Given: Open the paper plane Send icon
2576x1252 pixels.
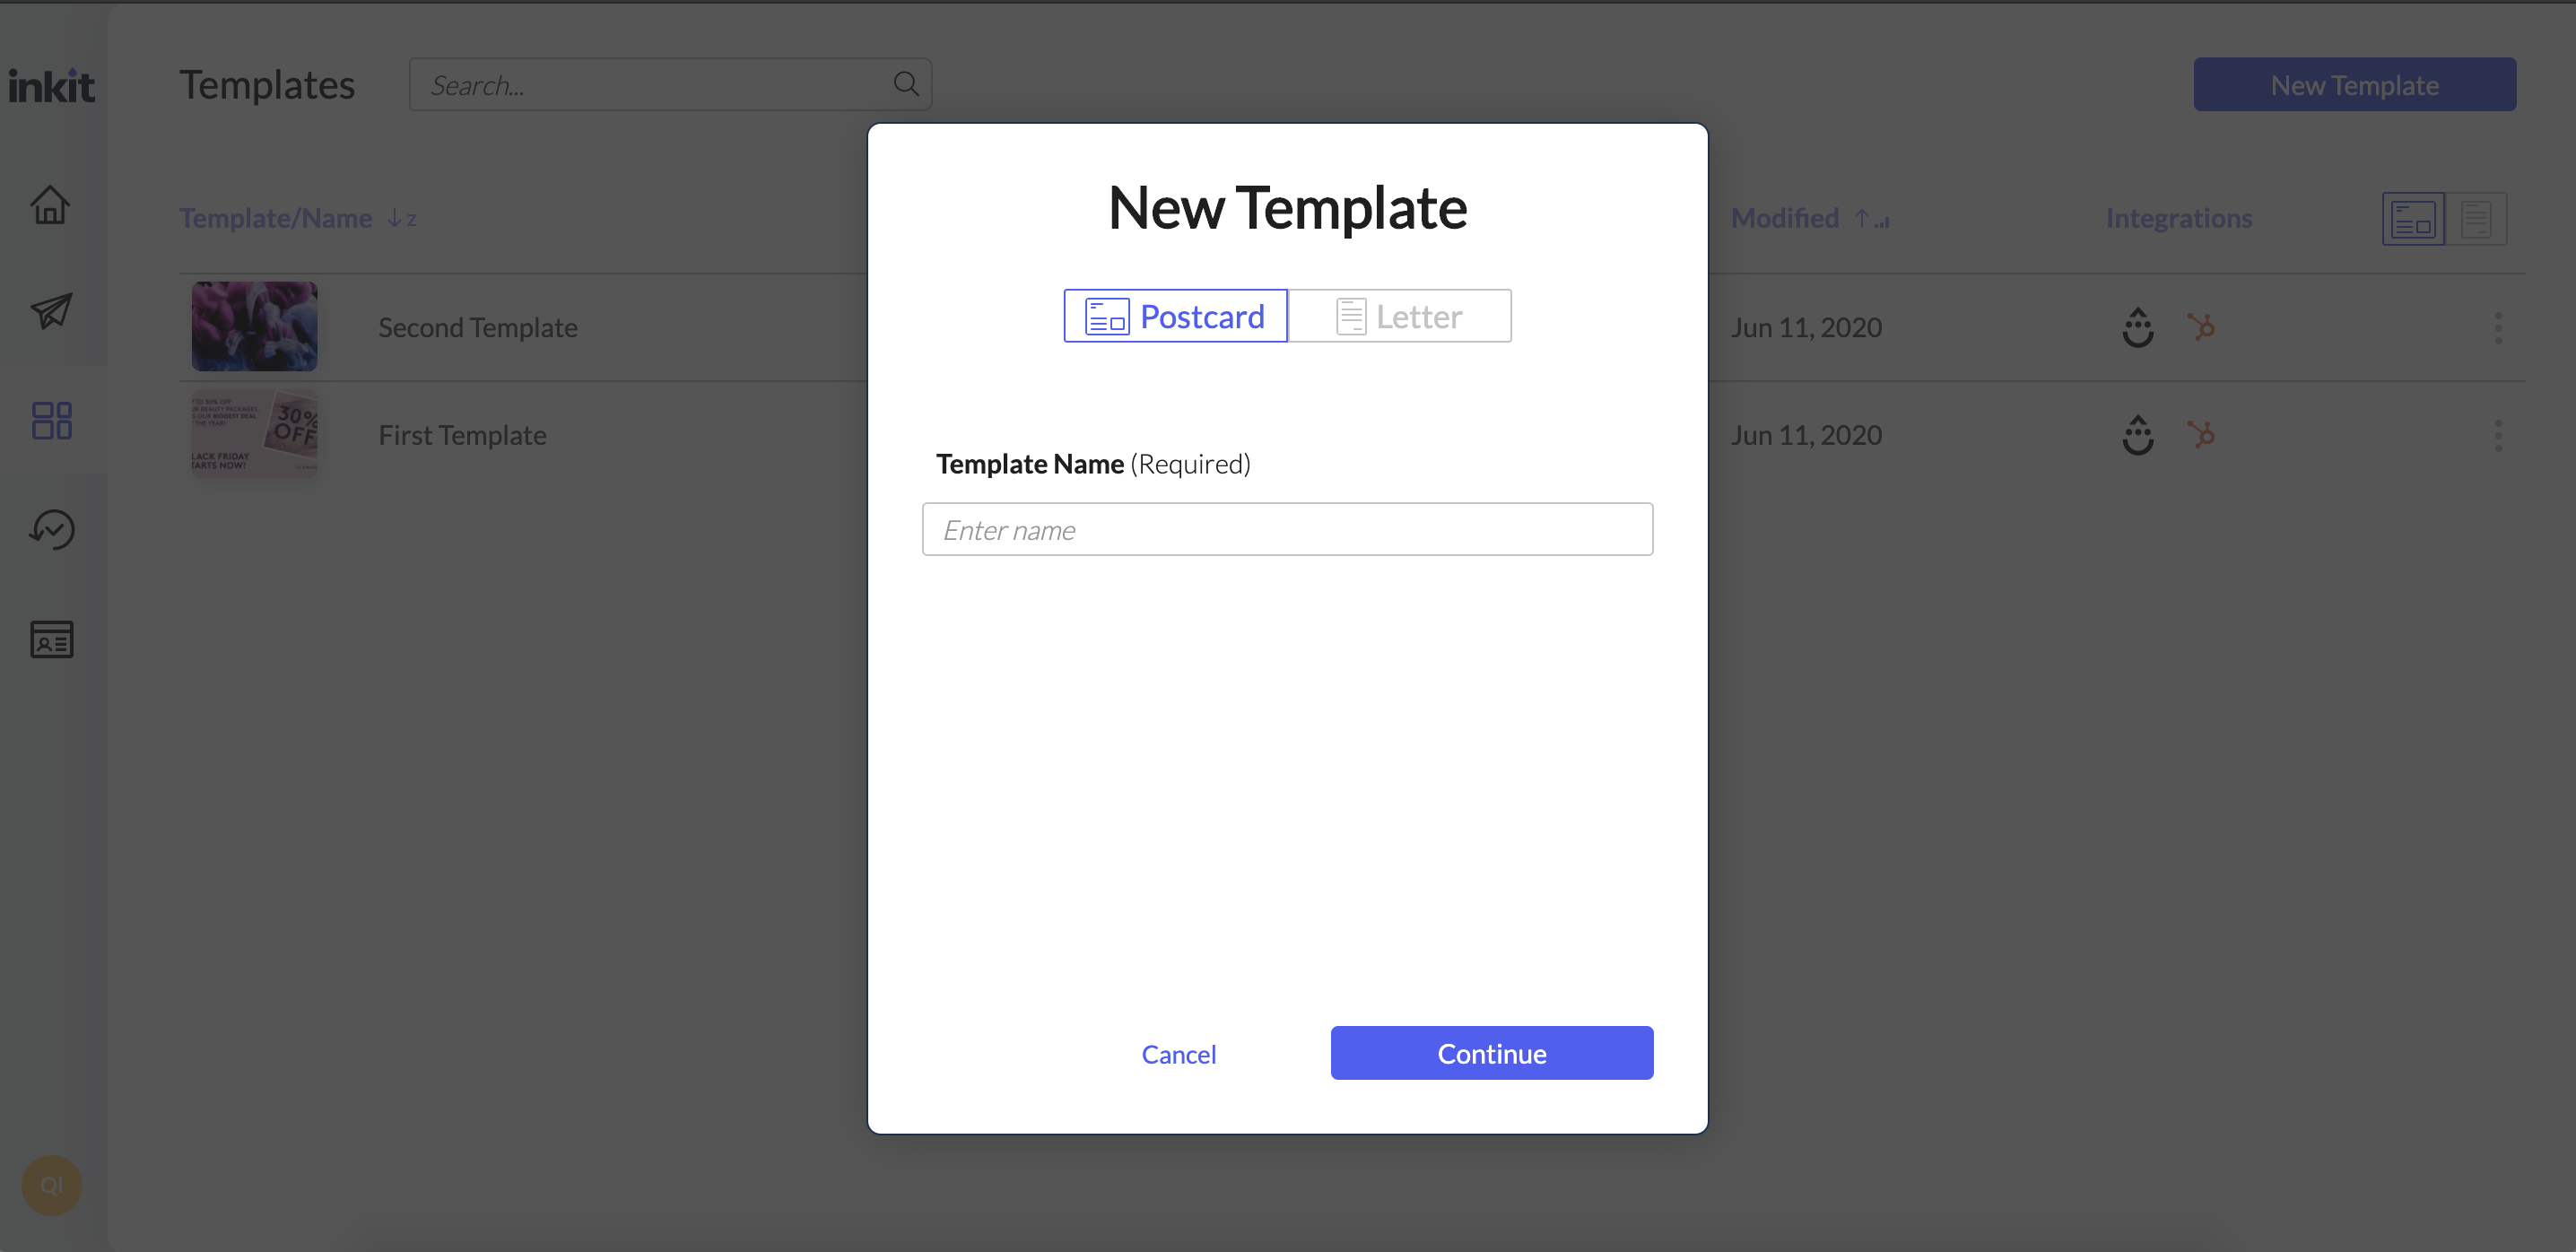Looking at the screenshot, I should [x=51, y=311].
